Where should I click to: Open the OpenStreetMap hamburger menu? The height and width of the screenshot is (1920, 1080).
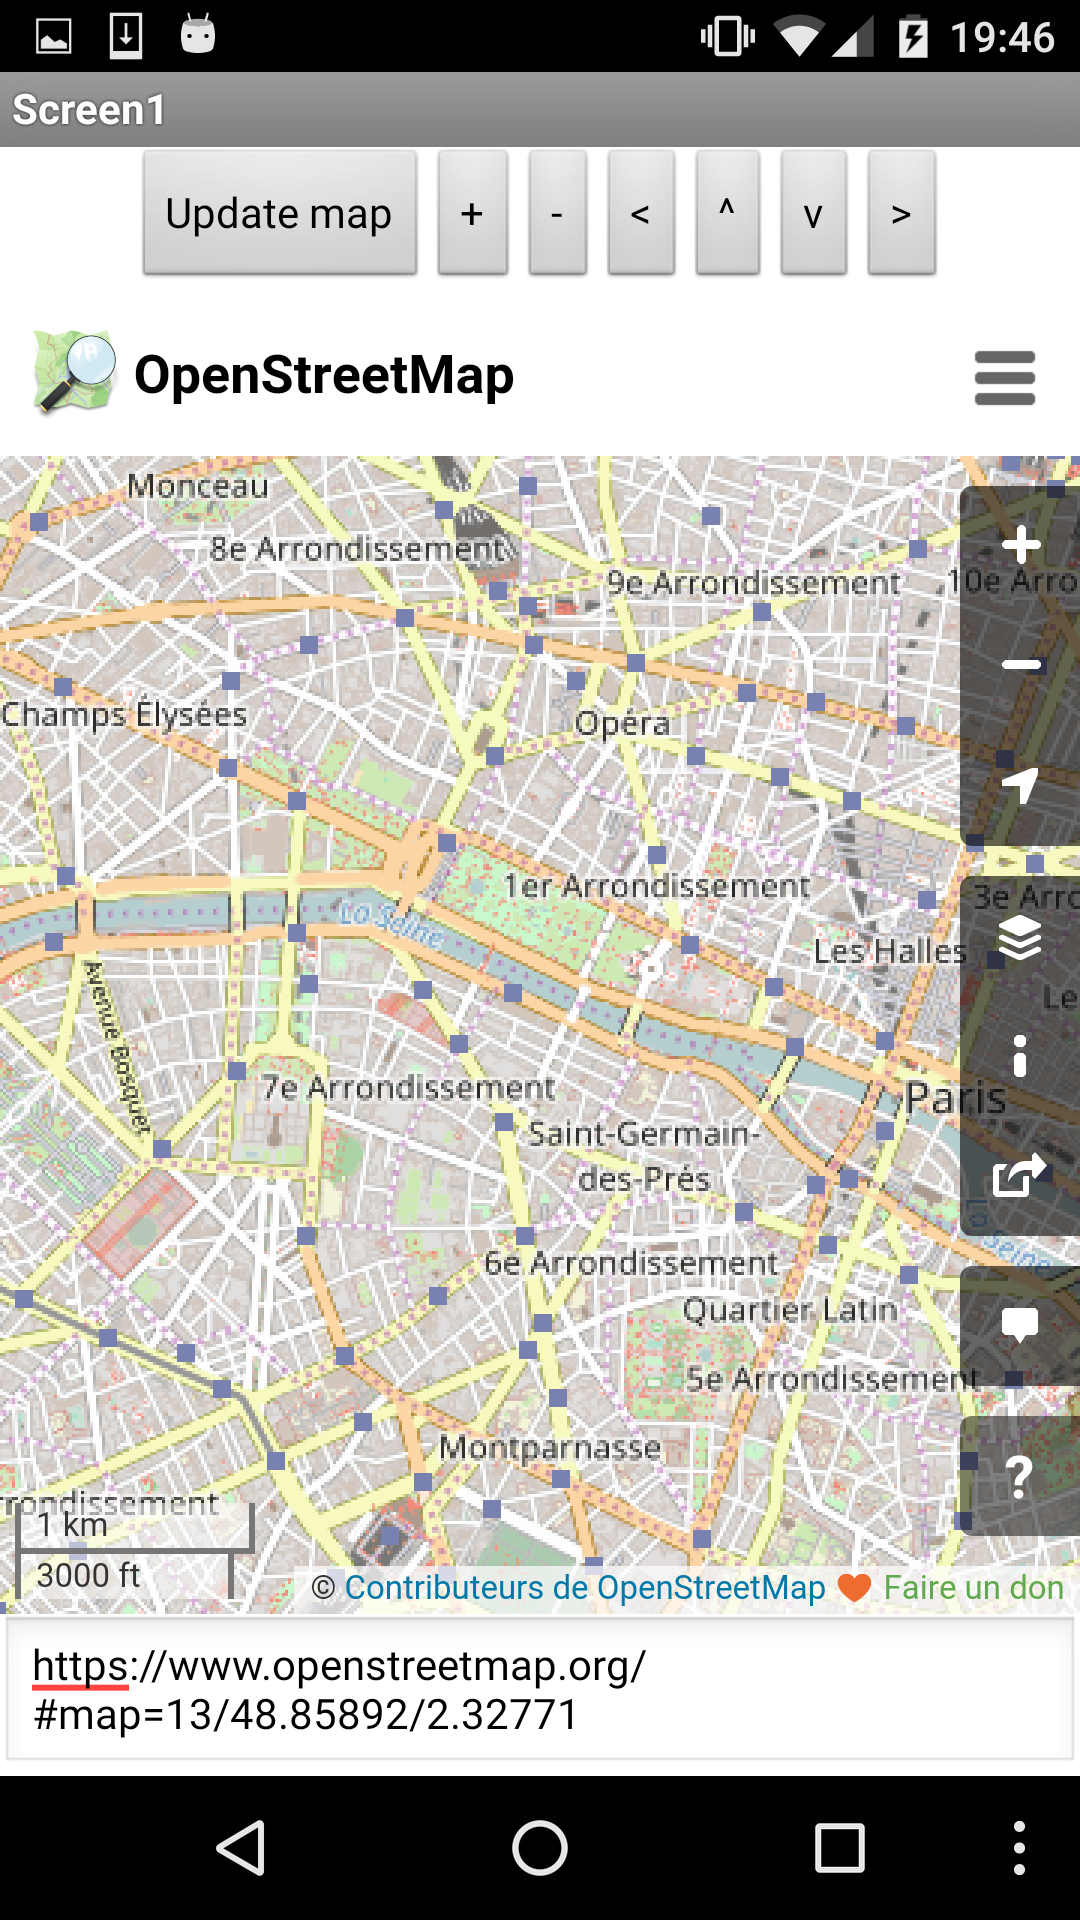(1005, 378)
